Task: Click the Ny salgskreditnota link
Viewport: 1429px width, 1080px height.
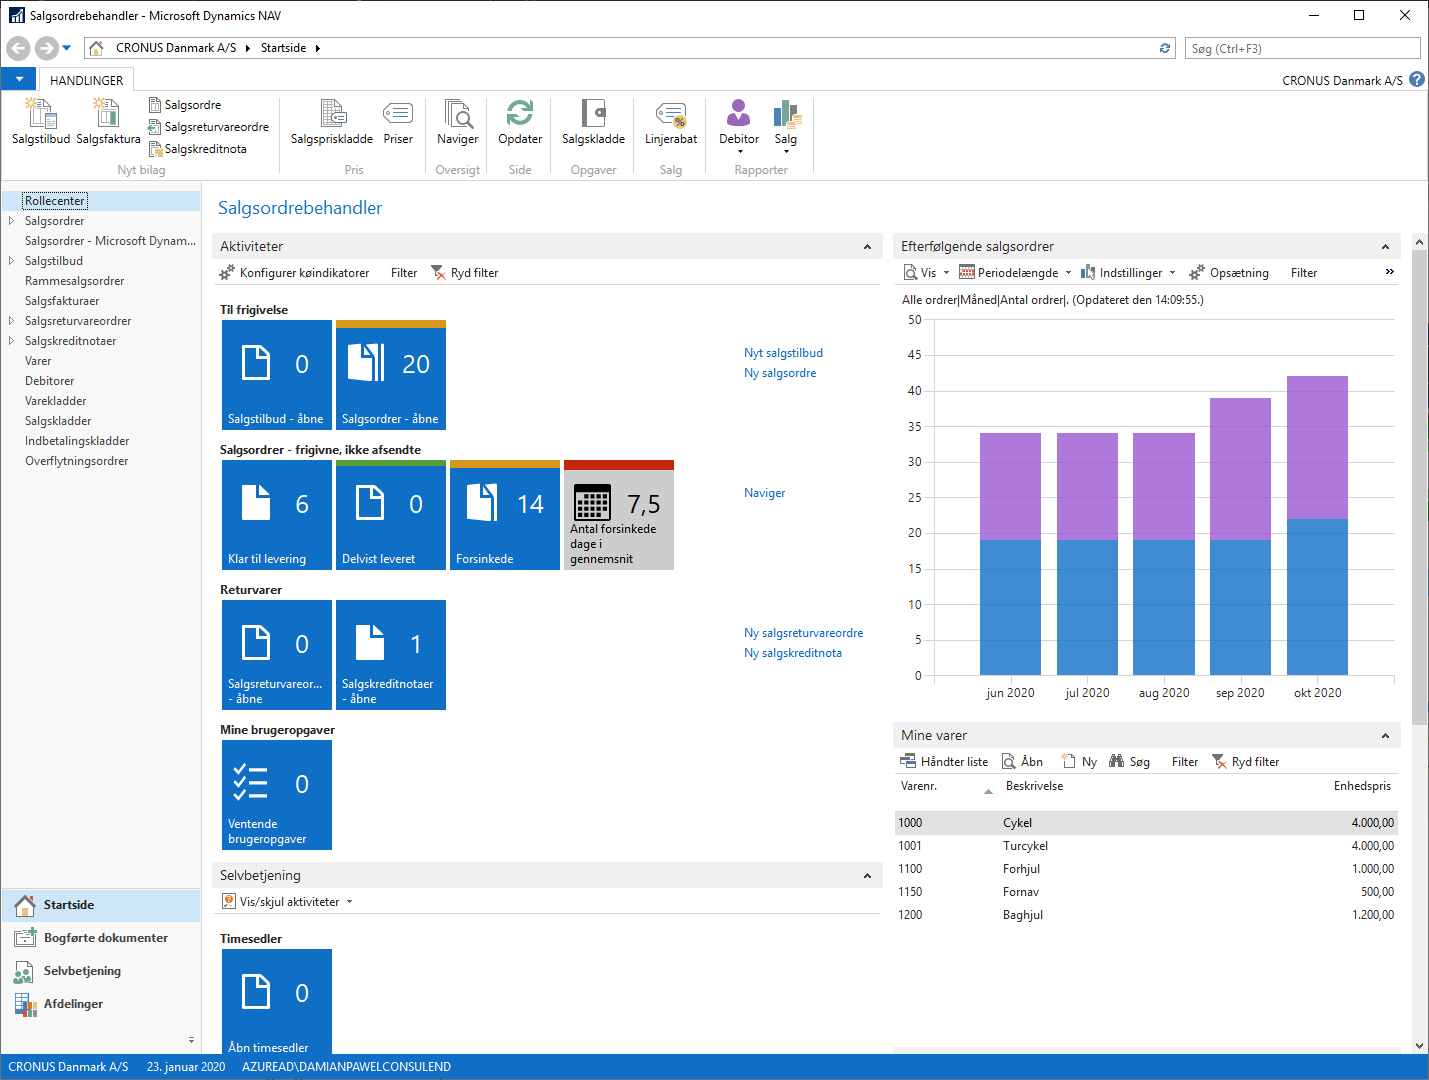Action: coord(792,653)
